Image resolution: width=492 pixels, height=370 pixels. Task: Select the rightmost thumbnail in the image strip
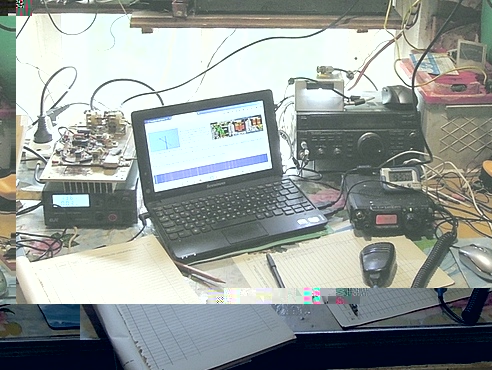click(255, 123)
